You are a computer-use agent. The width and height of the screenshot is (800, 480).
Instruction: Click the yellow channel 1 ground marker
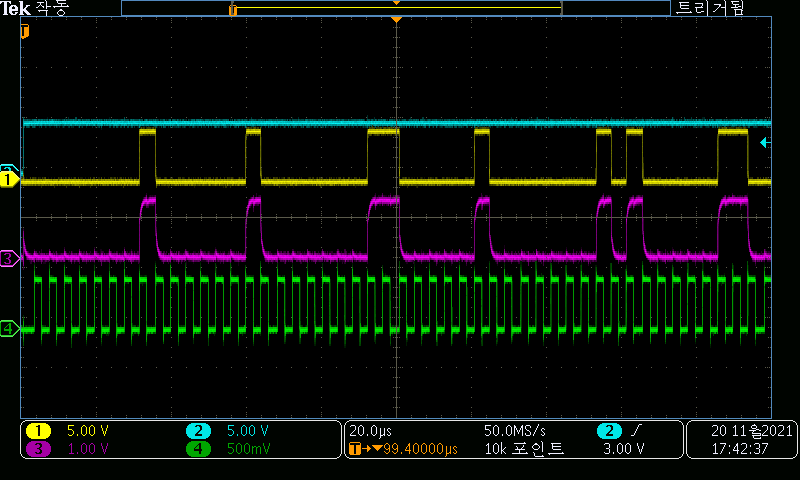(9, 180)
